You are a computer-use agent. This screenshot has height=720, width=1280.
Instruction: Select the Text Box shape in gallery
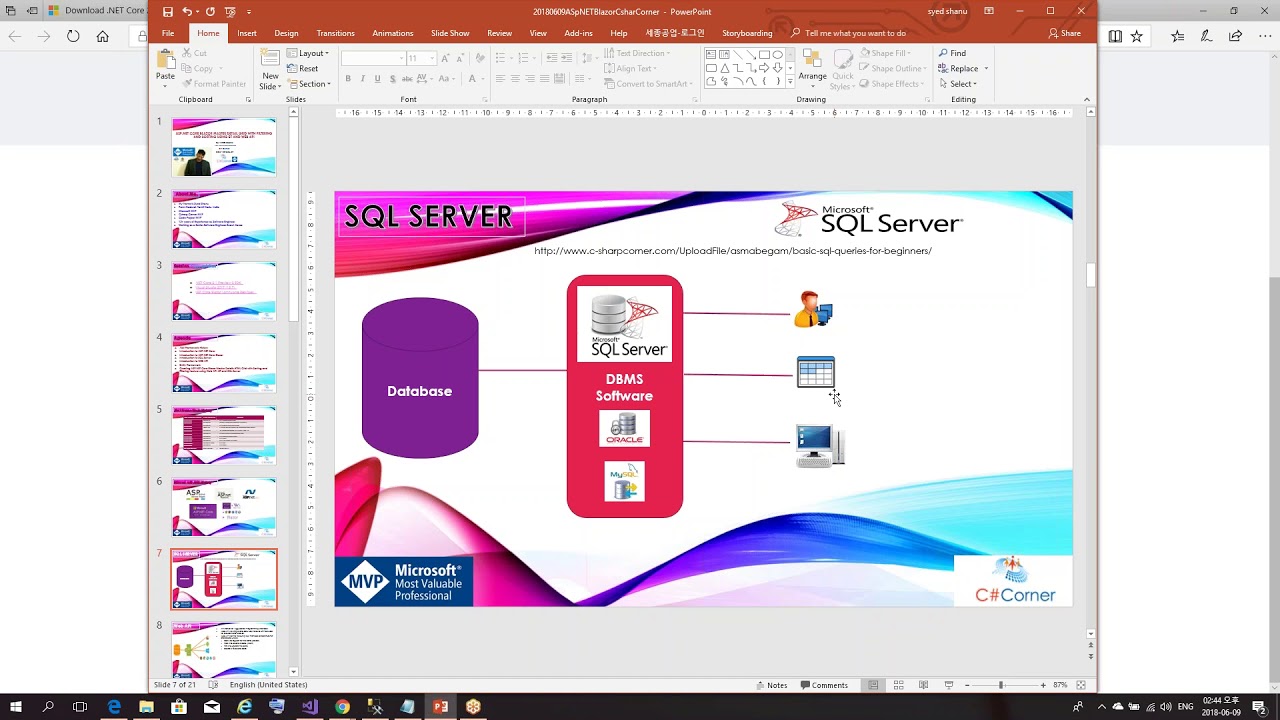click(711, 54)
